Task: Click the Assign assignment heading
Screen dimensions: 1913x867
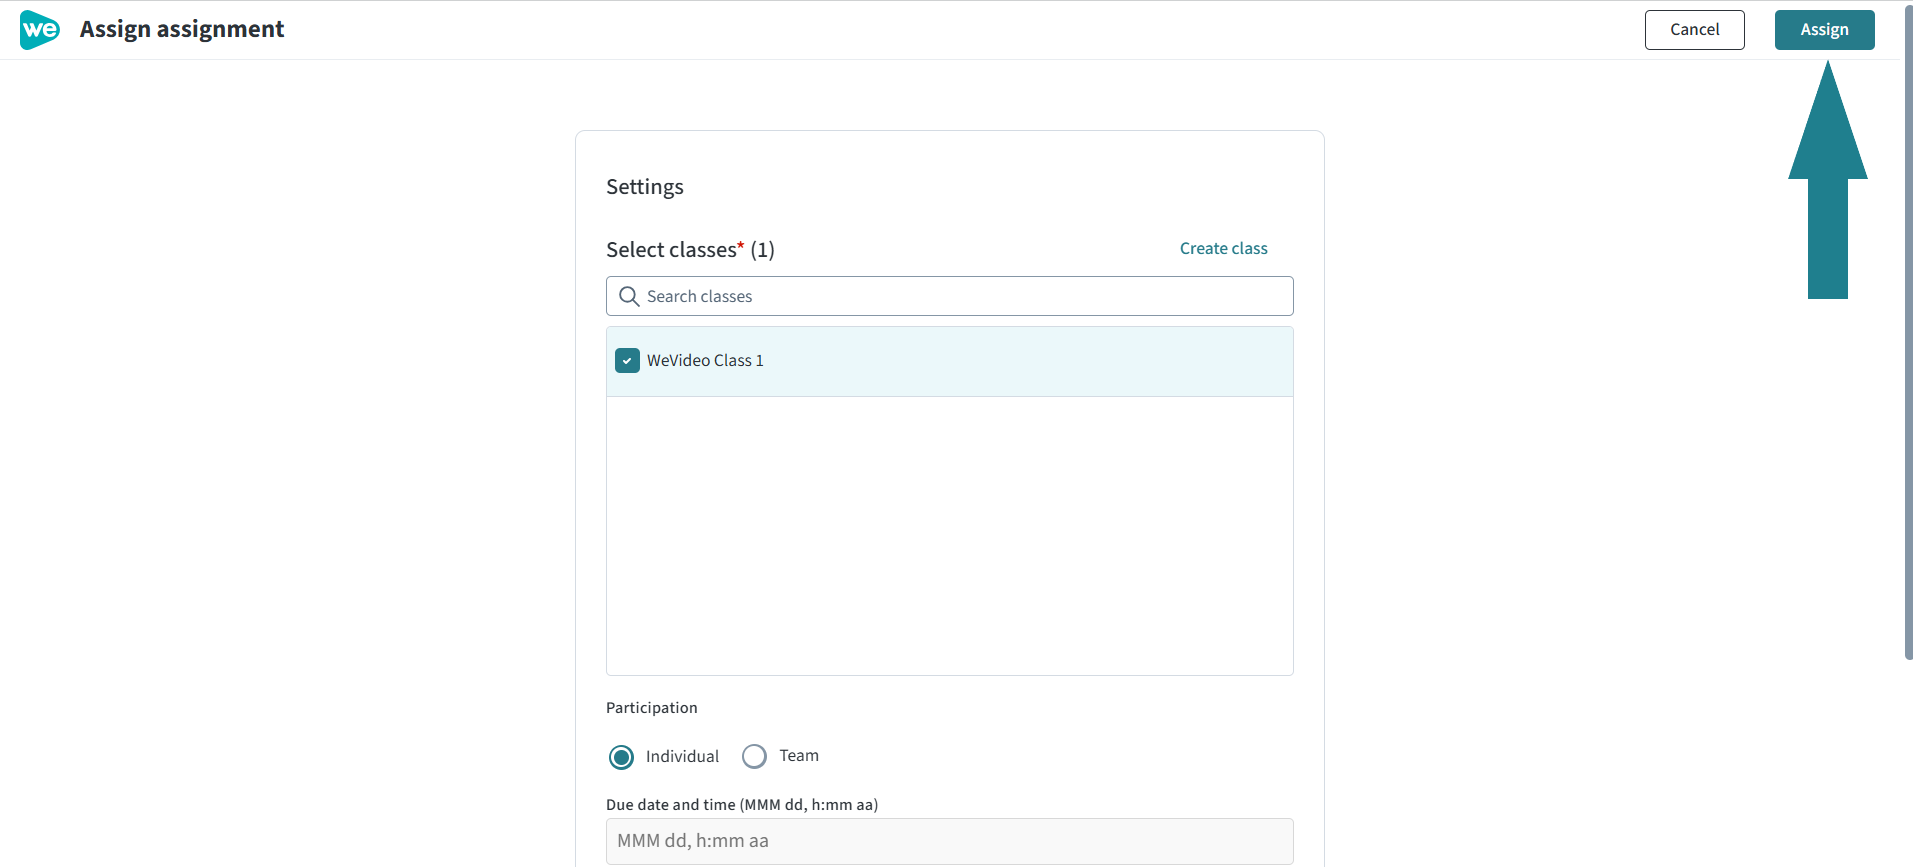Action: tap(182, 30)
